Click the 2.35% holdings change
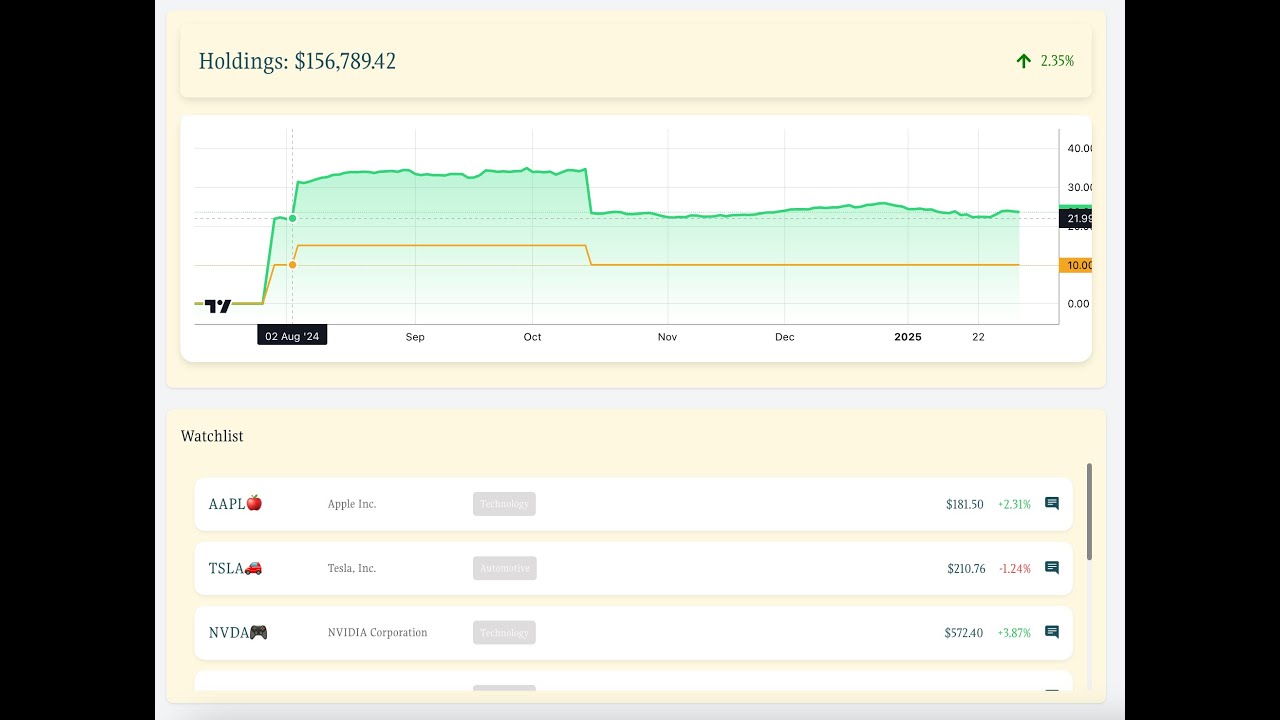 coord(1057,61)
